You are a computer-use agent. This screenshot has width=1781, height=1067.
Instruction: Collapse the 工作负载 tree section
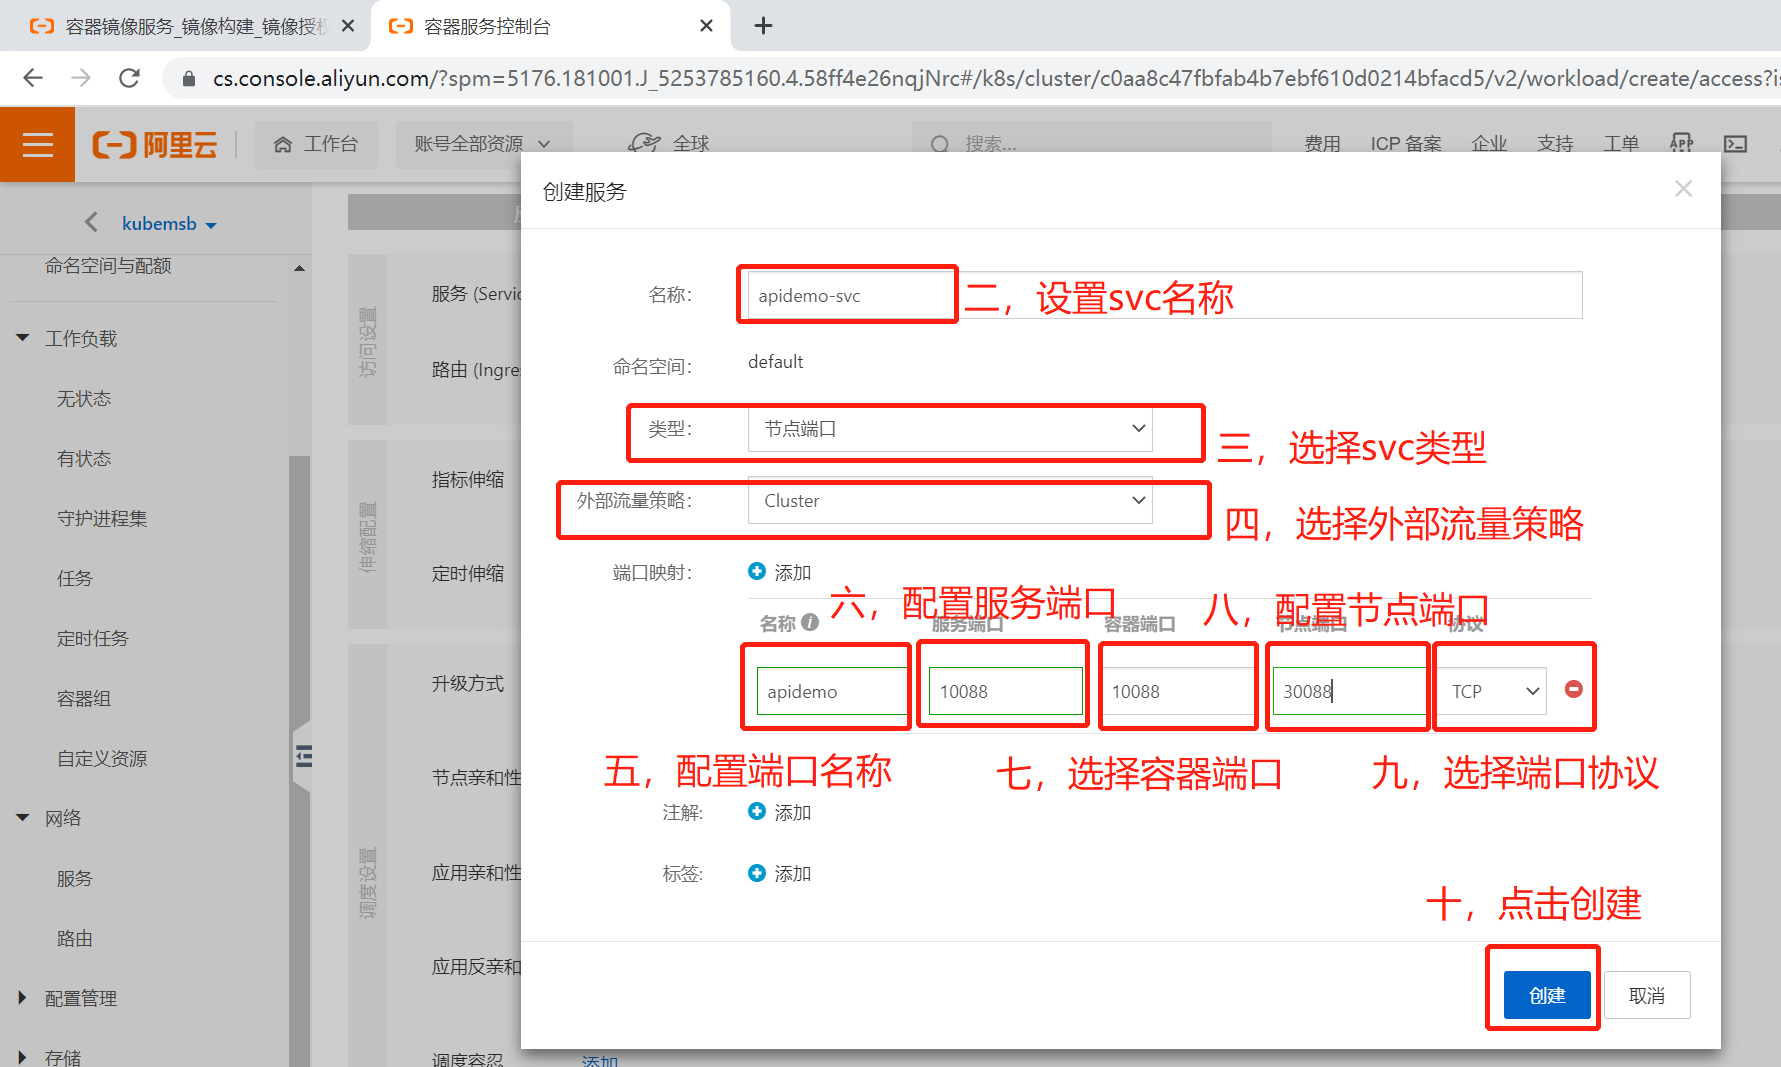pos(23,338)
